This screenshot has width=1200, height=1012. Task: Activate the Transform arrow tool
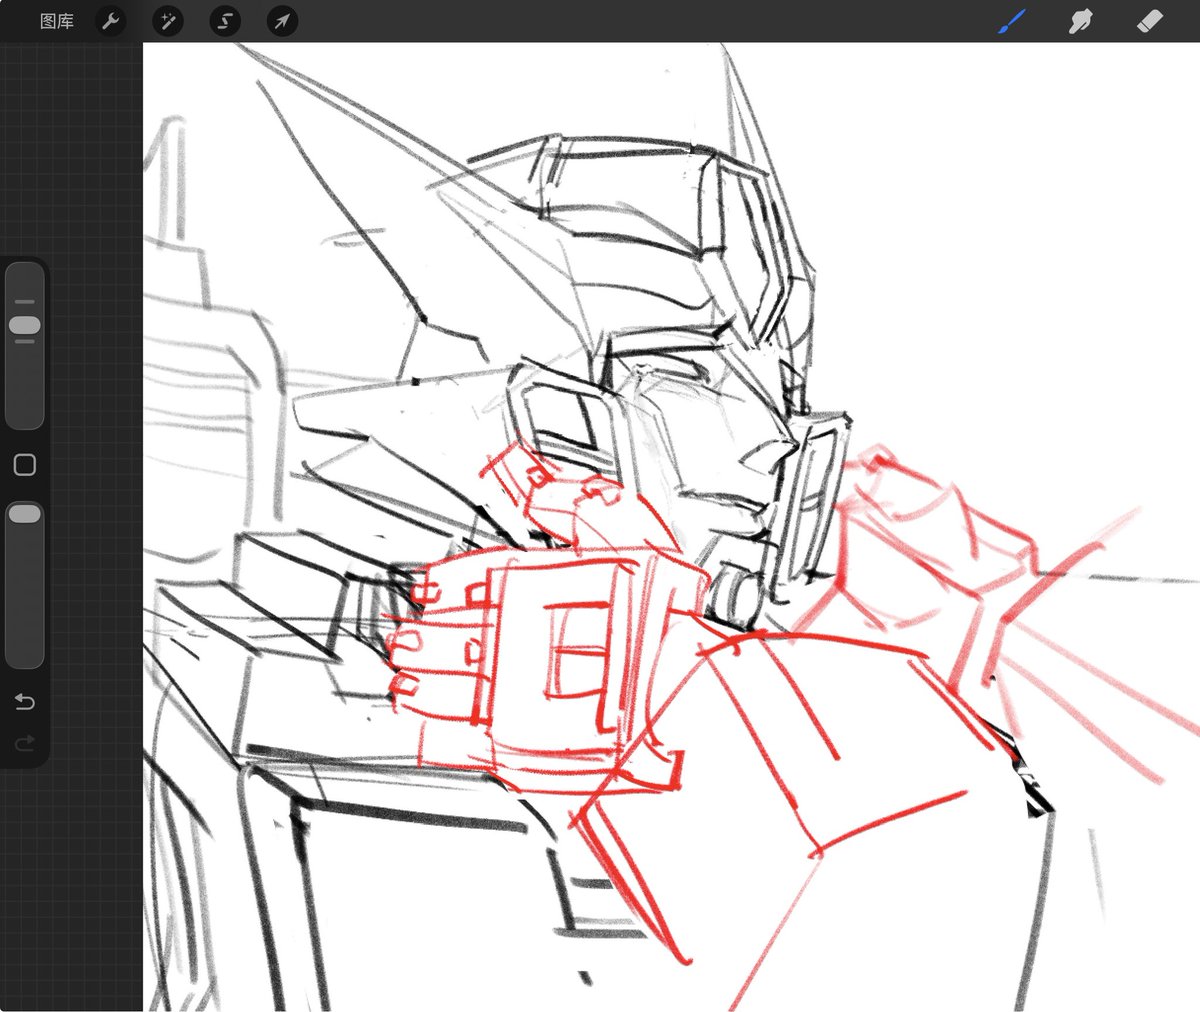coord(282,21)
